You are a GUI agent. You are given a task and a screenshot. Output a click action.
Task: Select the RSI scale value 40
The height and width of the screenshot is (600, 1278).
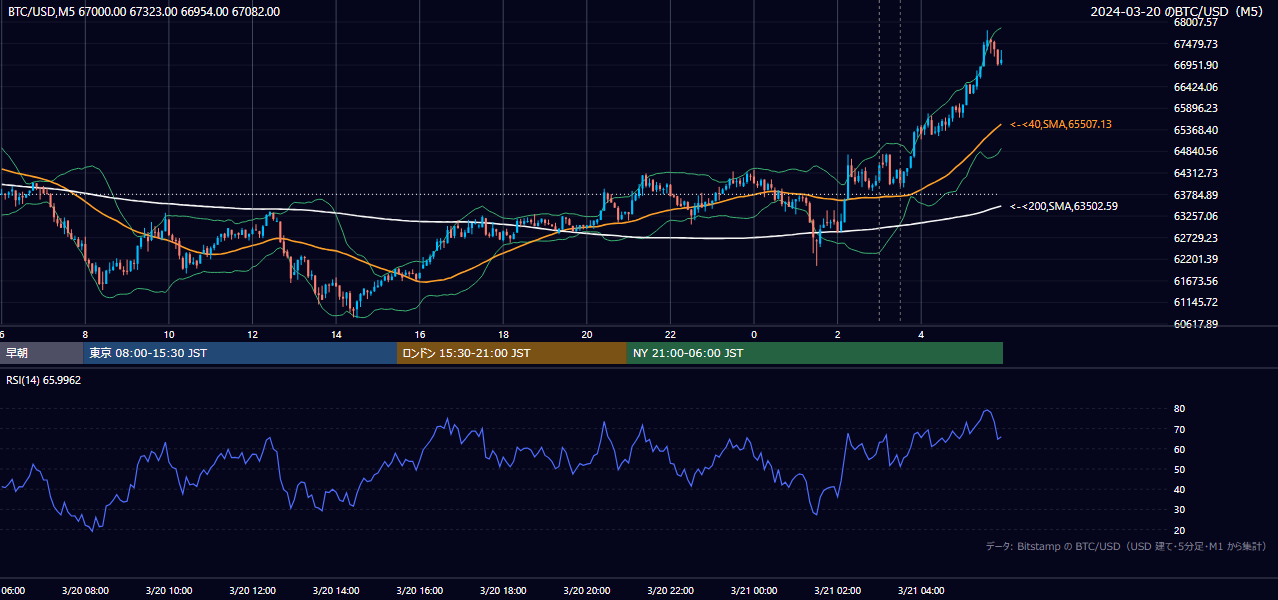pyautogui.click(x=1180, y=489)
